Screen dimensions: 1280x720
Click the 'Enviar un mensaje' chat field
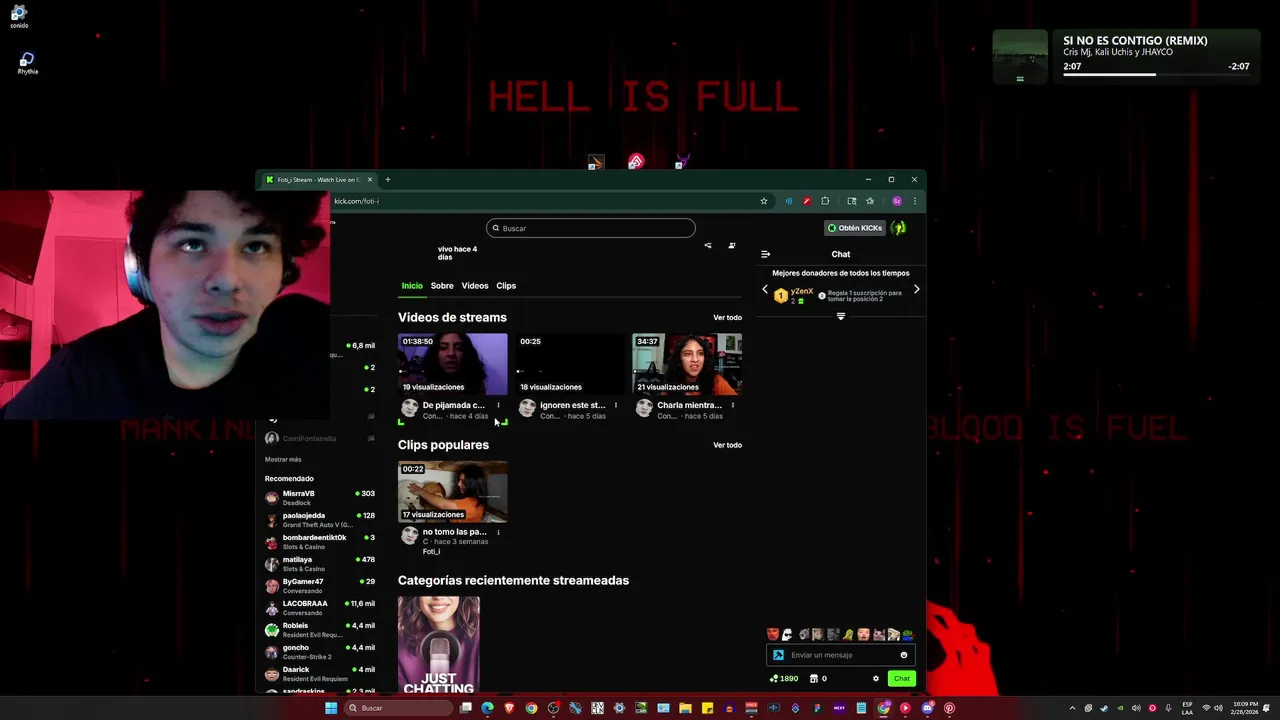(841, 655)
